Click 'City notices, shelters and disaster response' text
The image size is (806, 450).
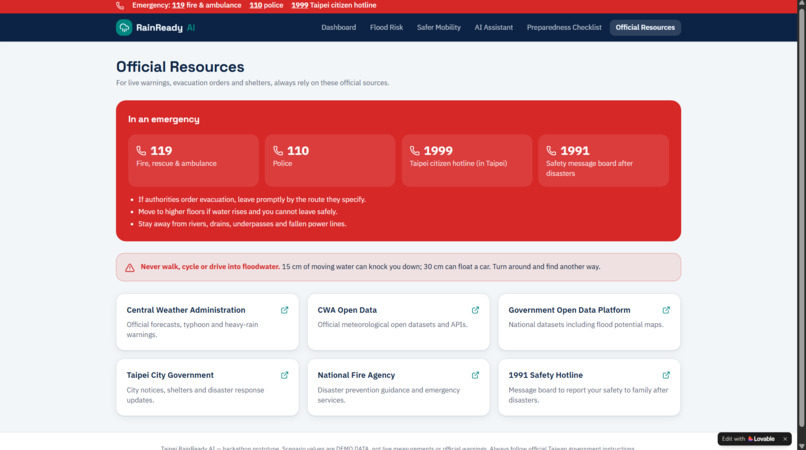point(195,395)
